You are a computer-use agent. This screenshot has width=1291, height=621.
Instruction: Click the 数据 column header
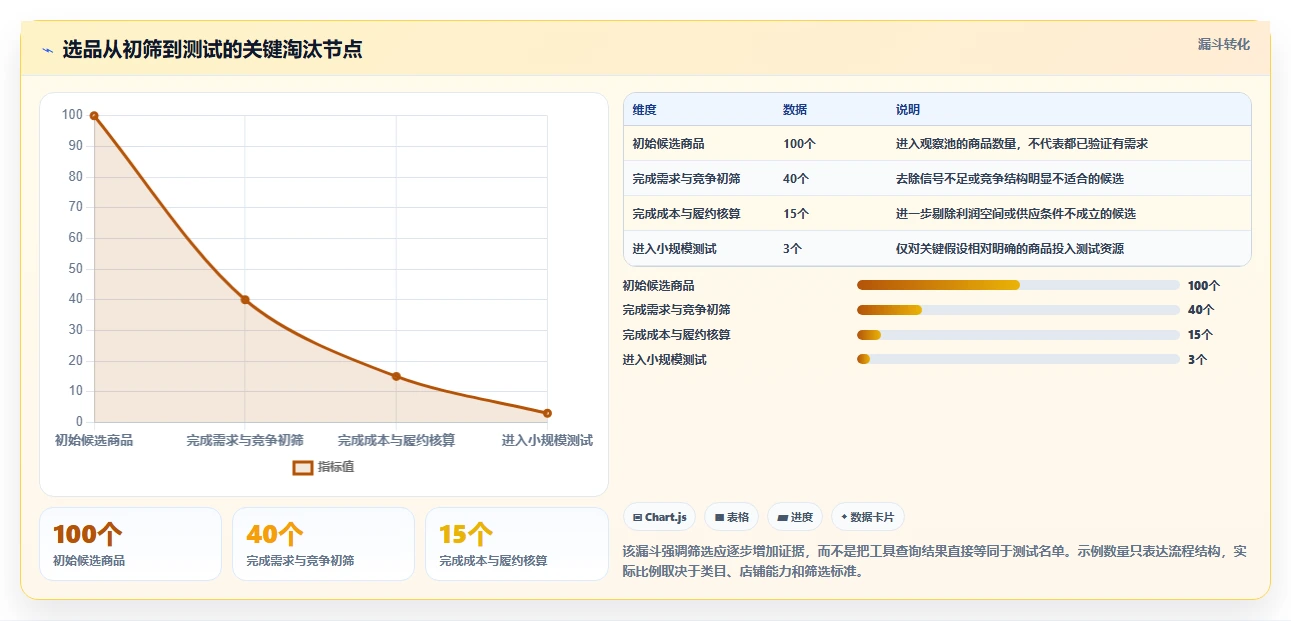tap(795, 110)
